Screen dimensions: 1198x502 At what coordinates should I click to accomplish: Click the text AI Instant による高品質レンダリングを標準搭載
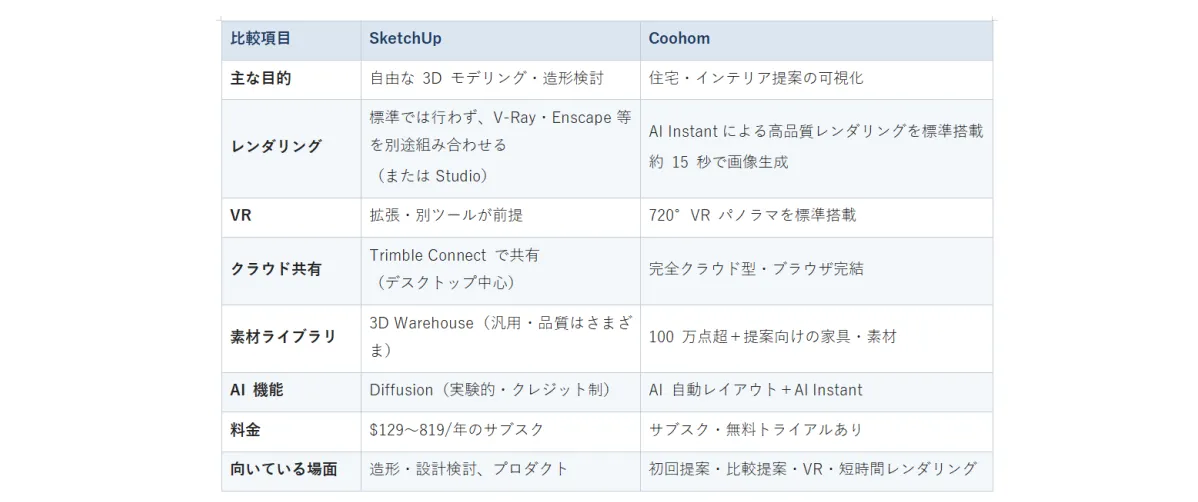[x=816, y=131]
